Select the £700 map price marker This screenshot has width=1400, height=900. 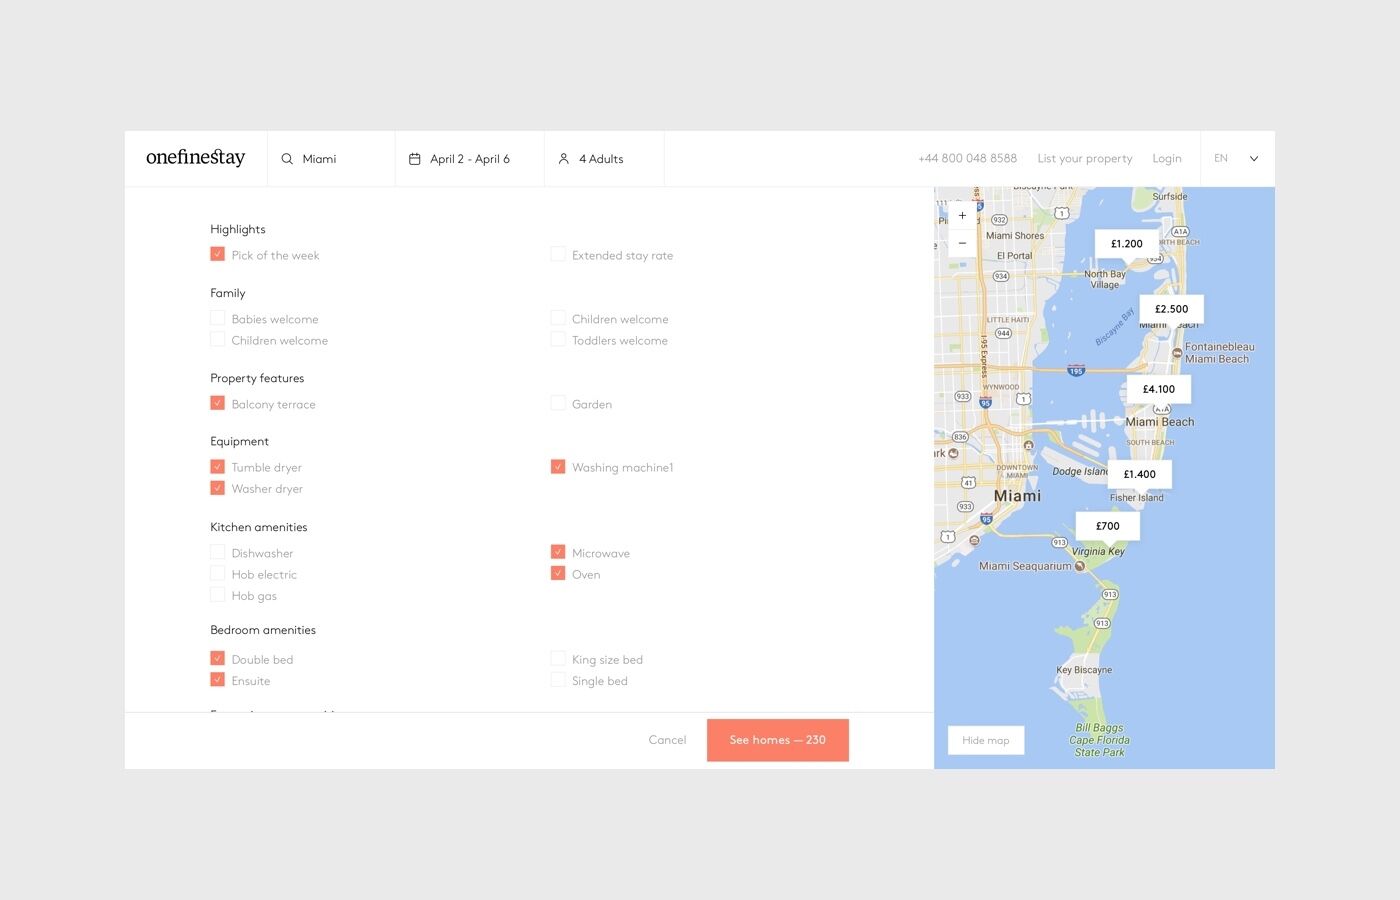point(1107,526)
